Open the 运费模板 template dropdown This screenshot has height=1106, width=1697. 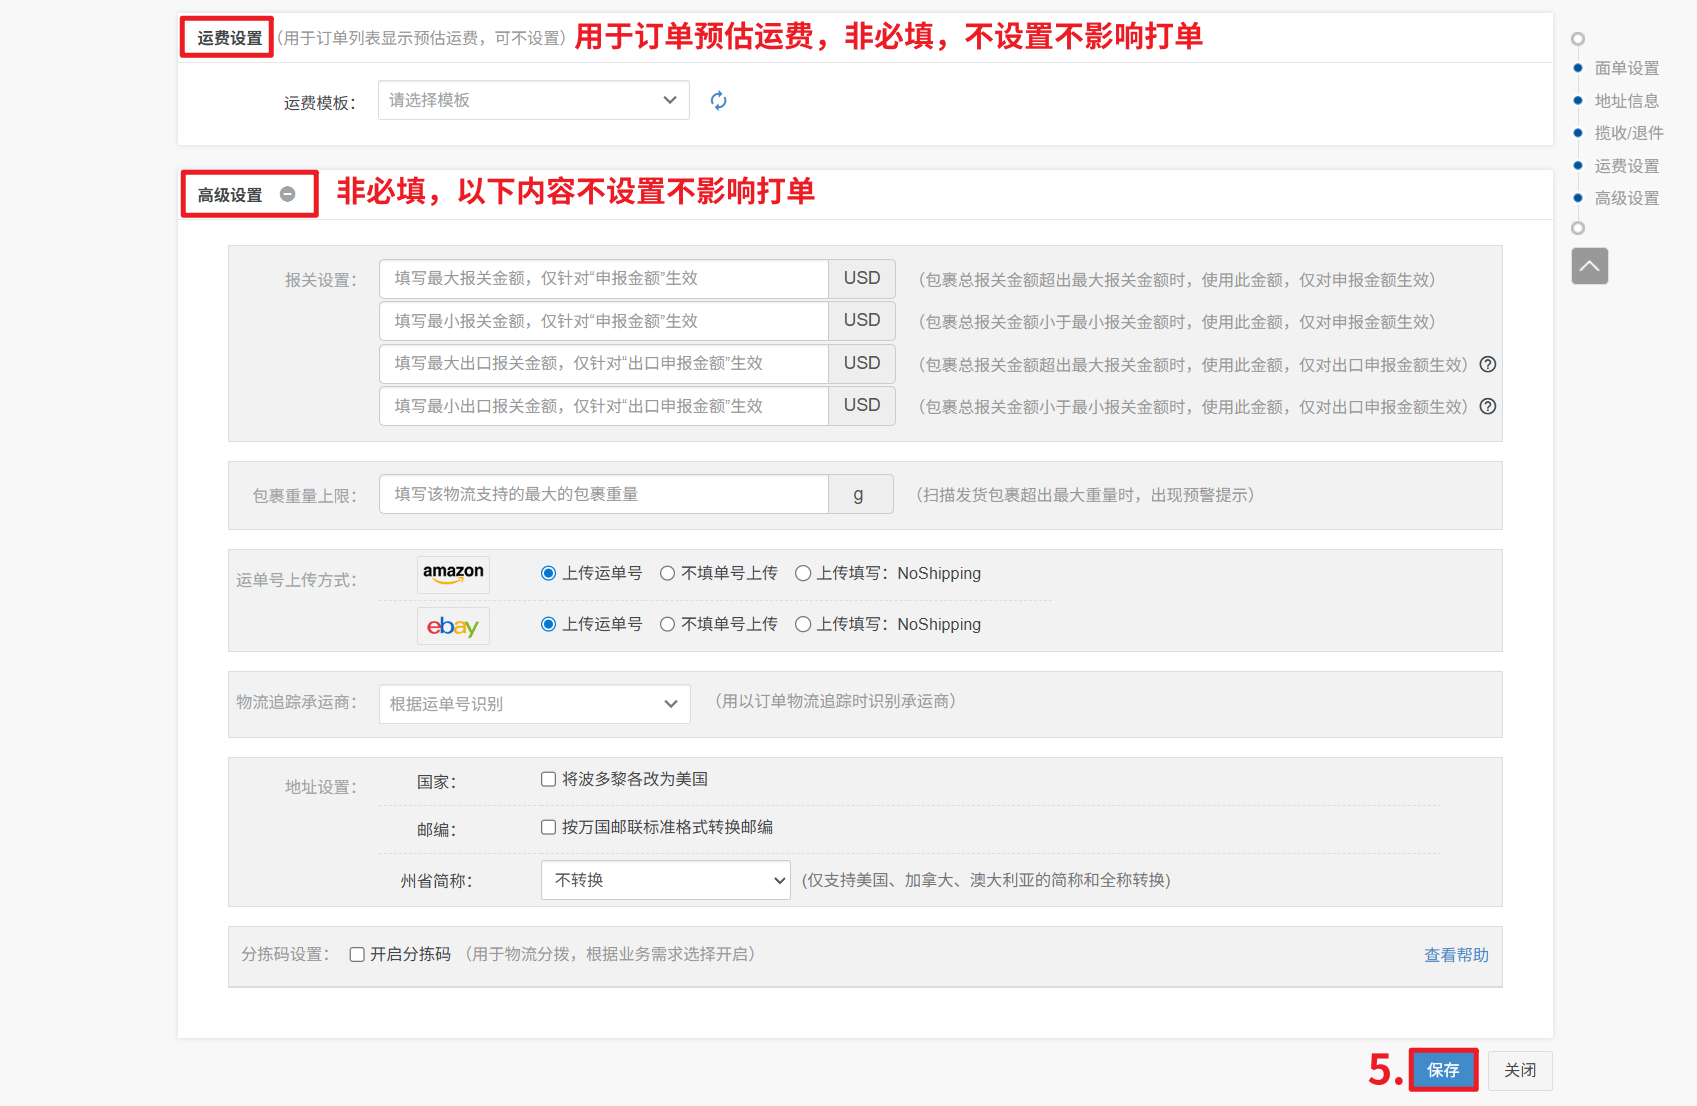pyautogui.click(x=533, y=100)
